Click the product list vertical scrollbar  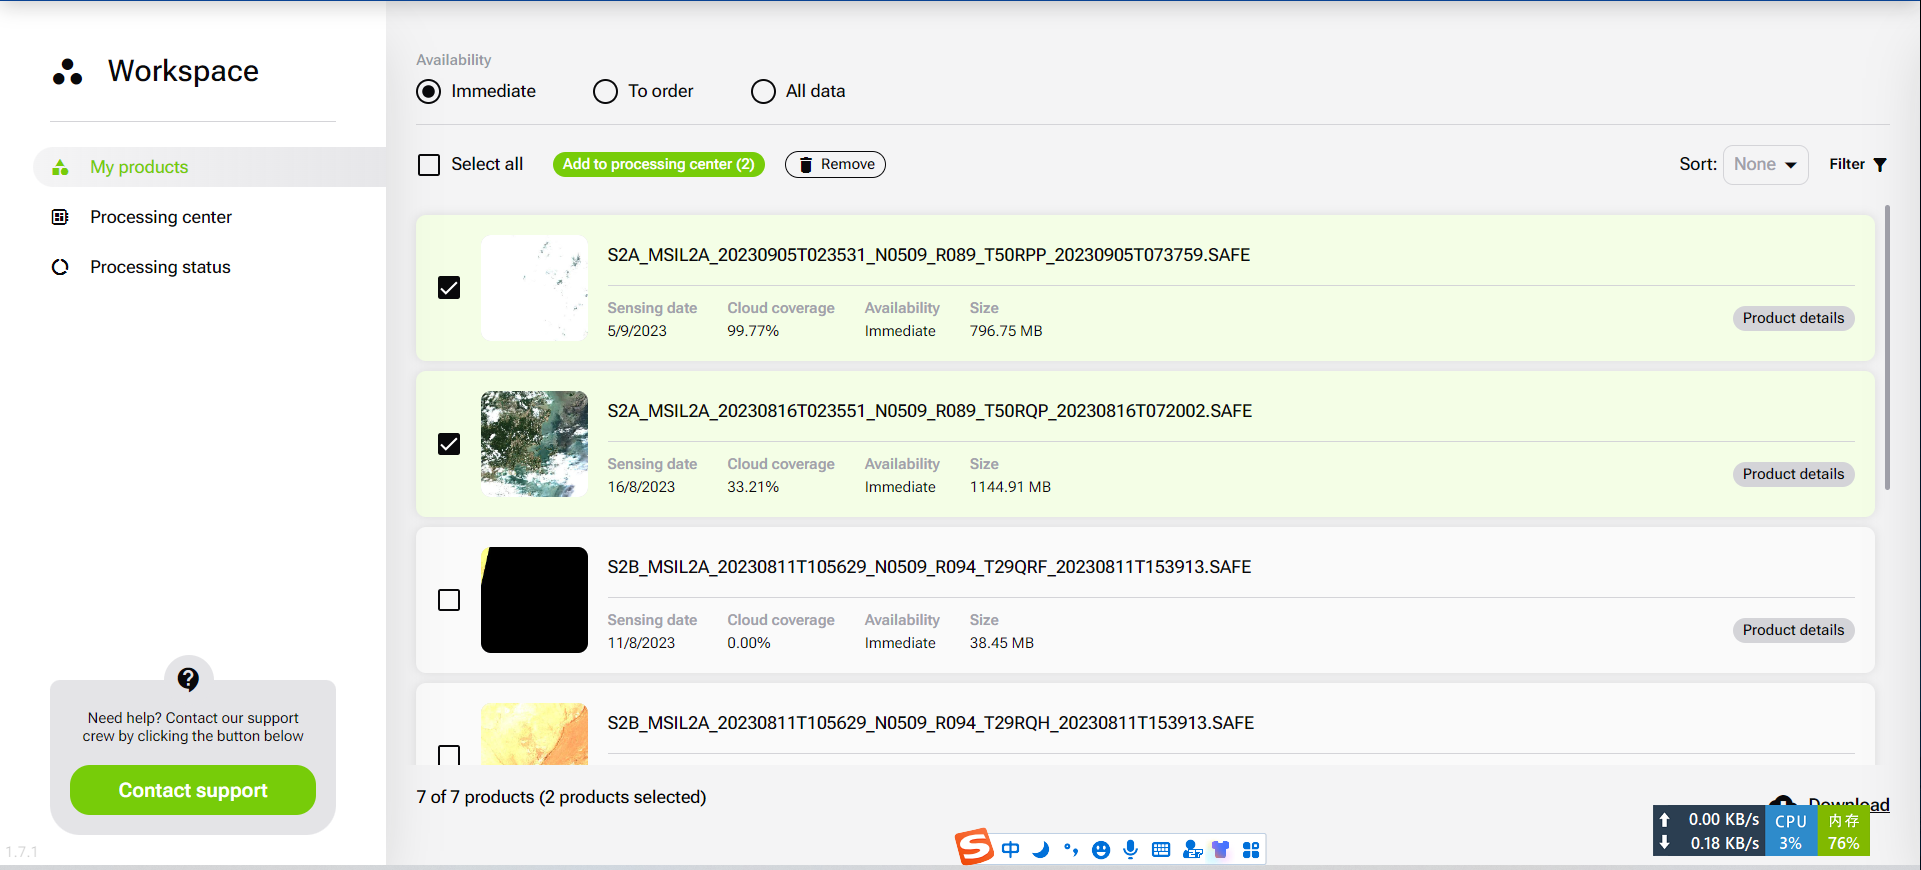[x=1887, y=348]
